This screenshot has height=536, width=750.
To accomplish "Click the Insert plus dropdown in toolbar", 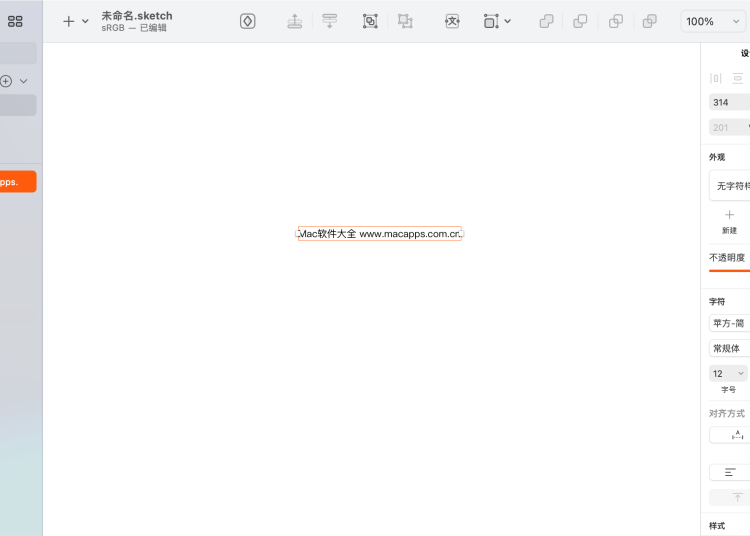I will tap(75, 21).
